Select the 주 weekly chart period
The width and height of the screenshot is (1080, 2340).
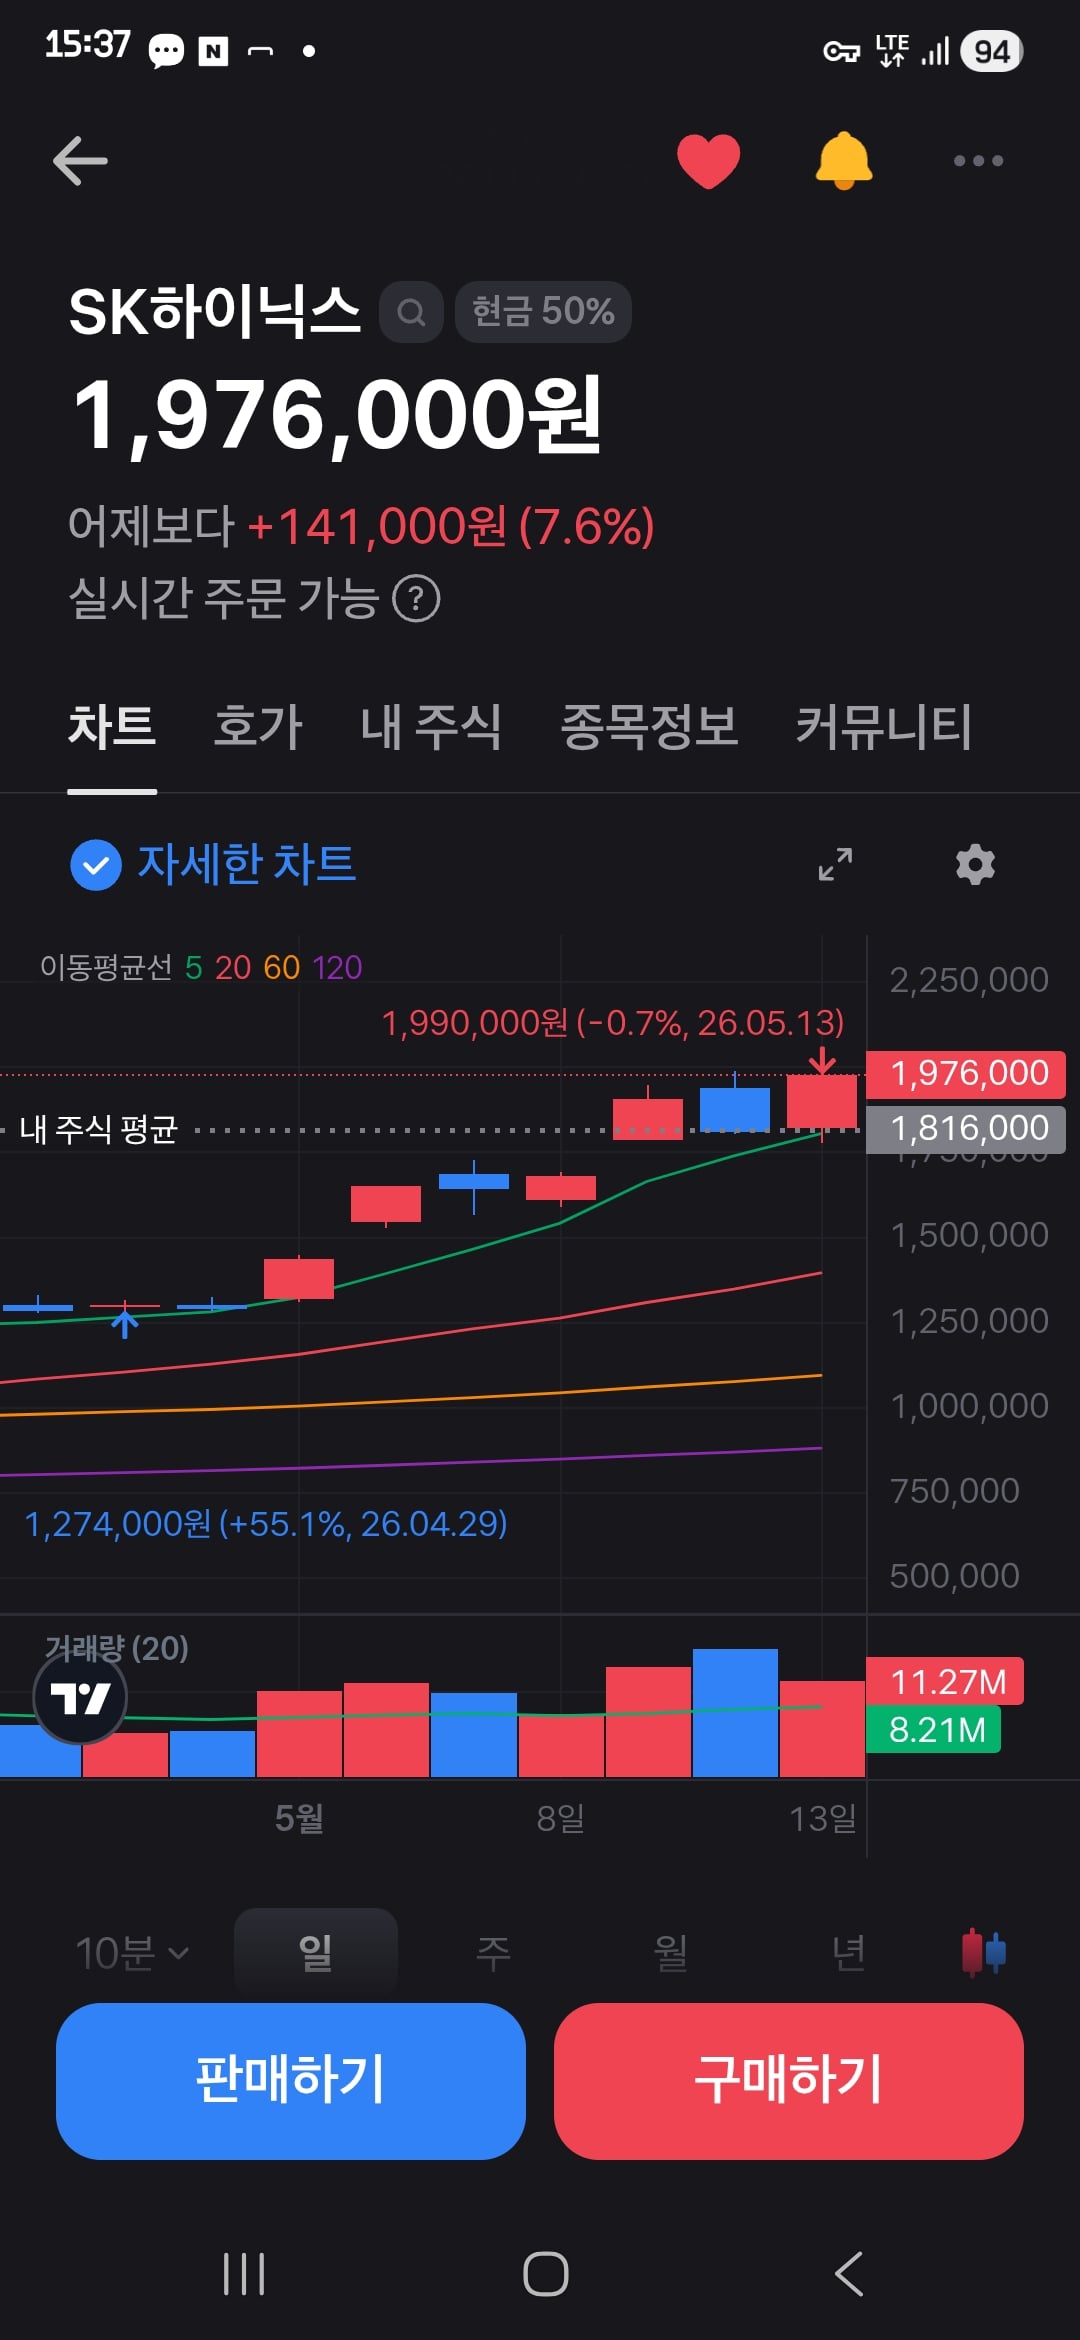click(493, 1952)
